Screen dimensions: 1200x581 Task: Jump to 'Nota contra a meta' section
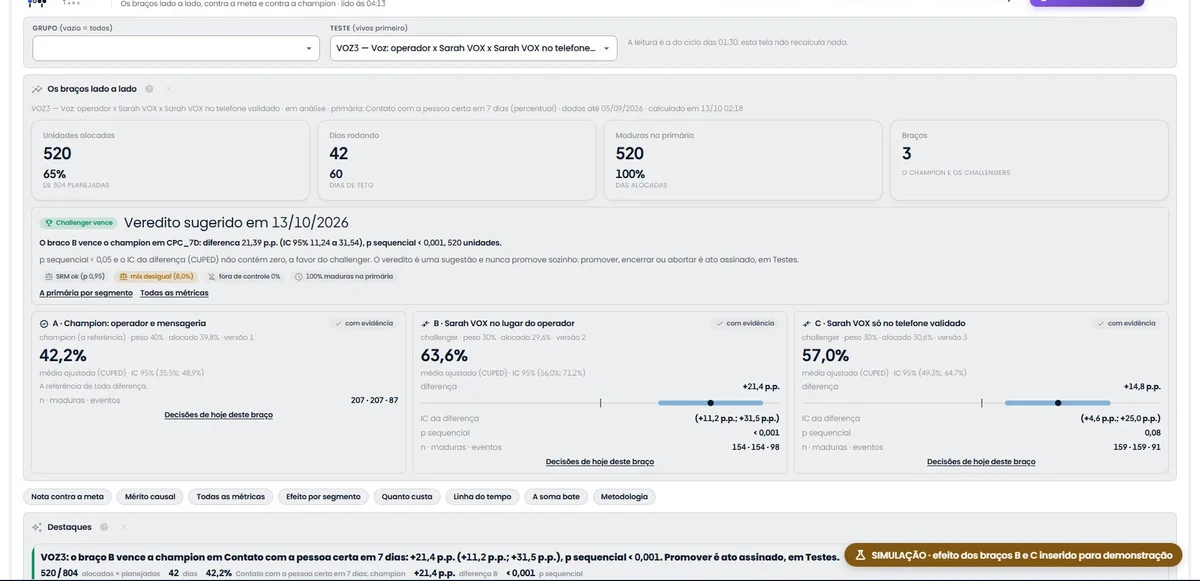(67, 496)
